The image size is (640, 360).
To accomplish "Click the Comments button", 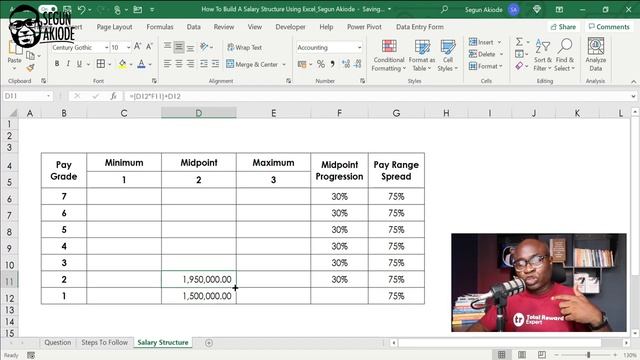I will 609,27.
